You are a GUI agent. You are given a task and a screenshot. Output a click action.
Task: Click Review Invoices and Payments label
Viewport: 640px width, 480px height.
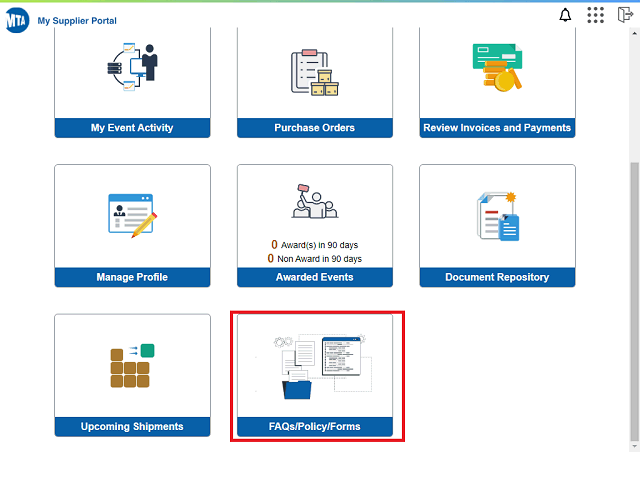[497, 128]
